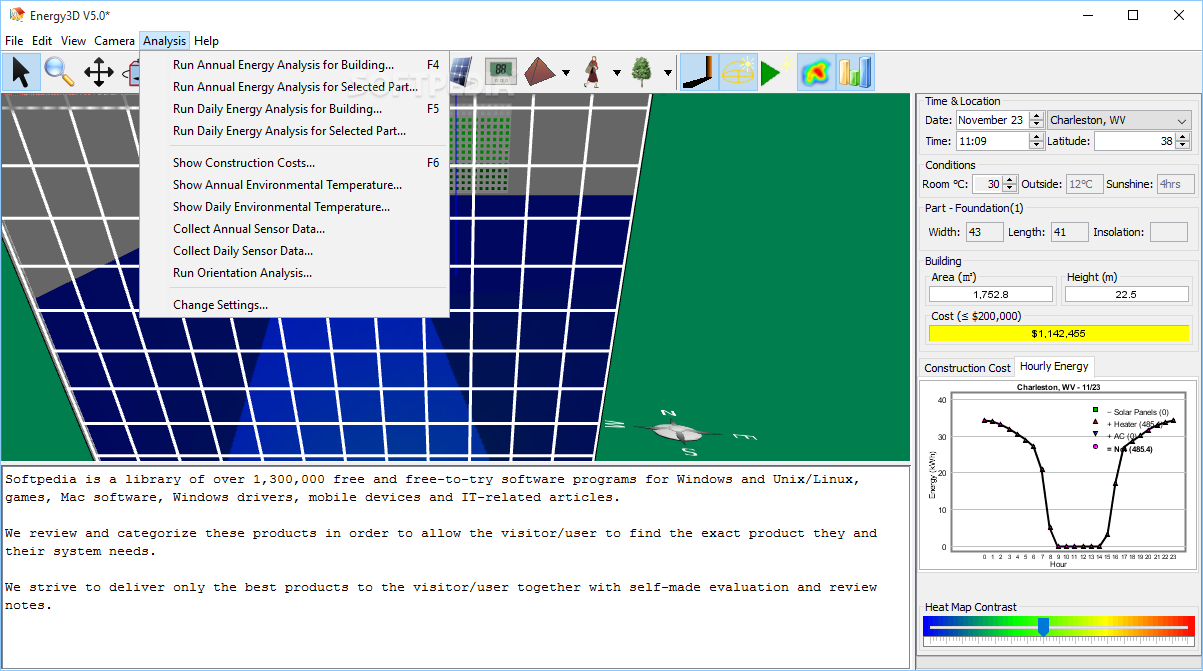Click the Outside temperature 12°C field

click(x=1085, y=184)
